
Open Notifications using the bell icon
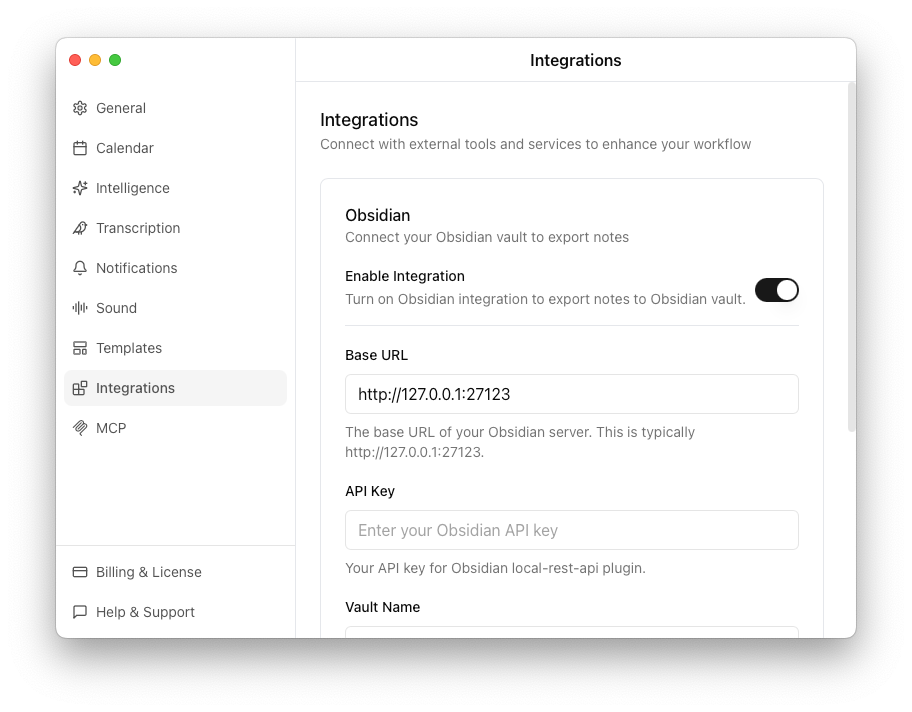[x=80, y=268]
